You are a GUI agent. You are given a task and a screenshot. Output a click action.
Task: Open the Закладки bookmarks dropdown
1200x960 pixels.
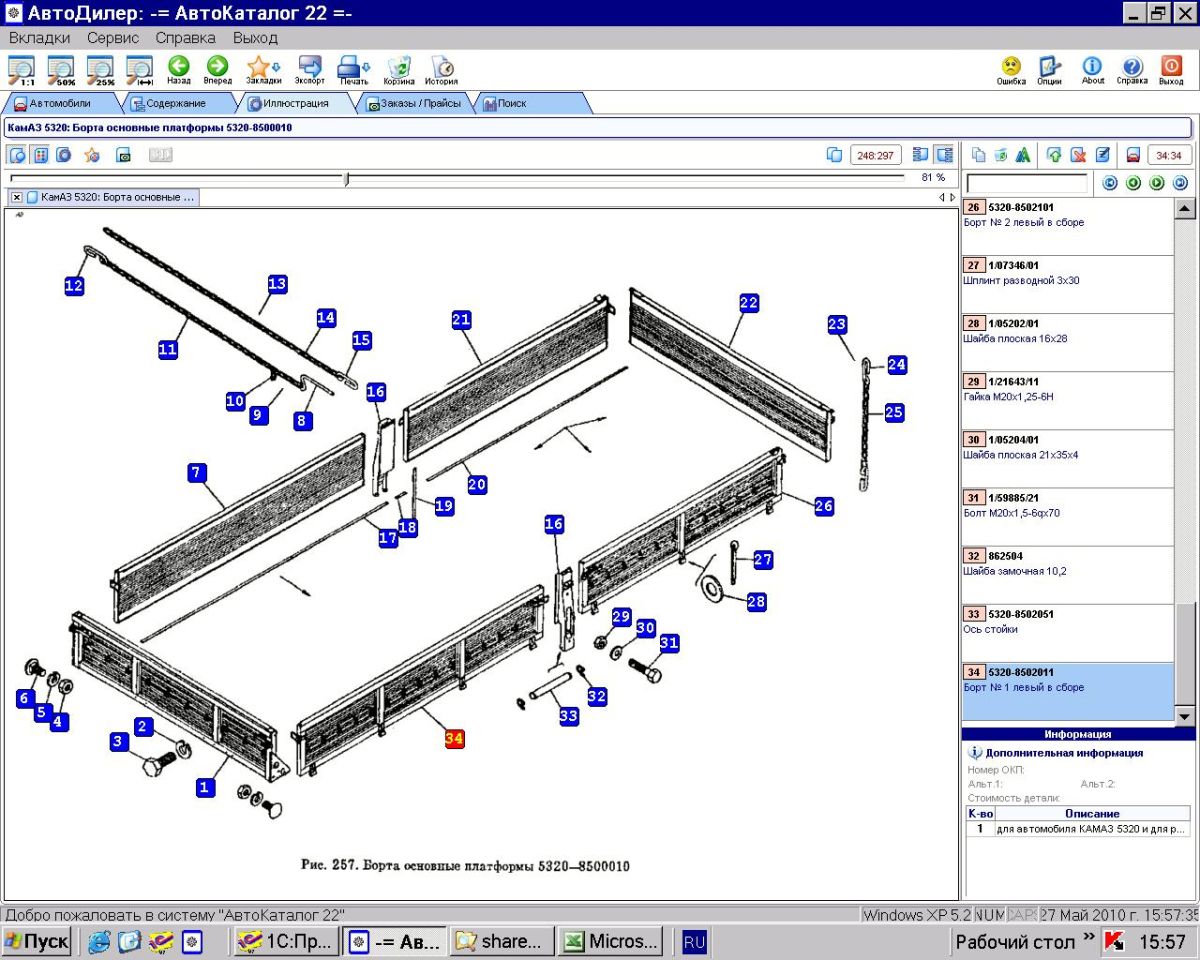click(276, 68)
